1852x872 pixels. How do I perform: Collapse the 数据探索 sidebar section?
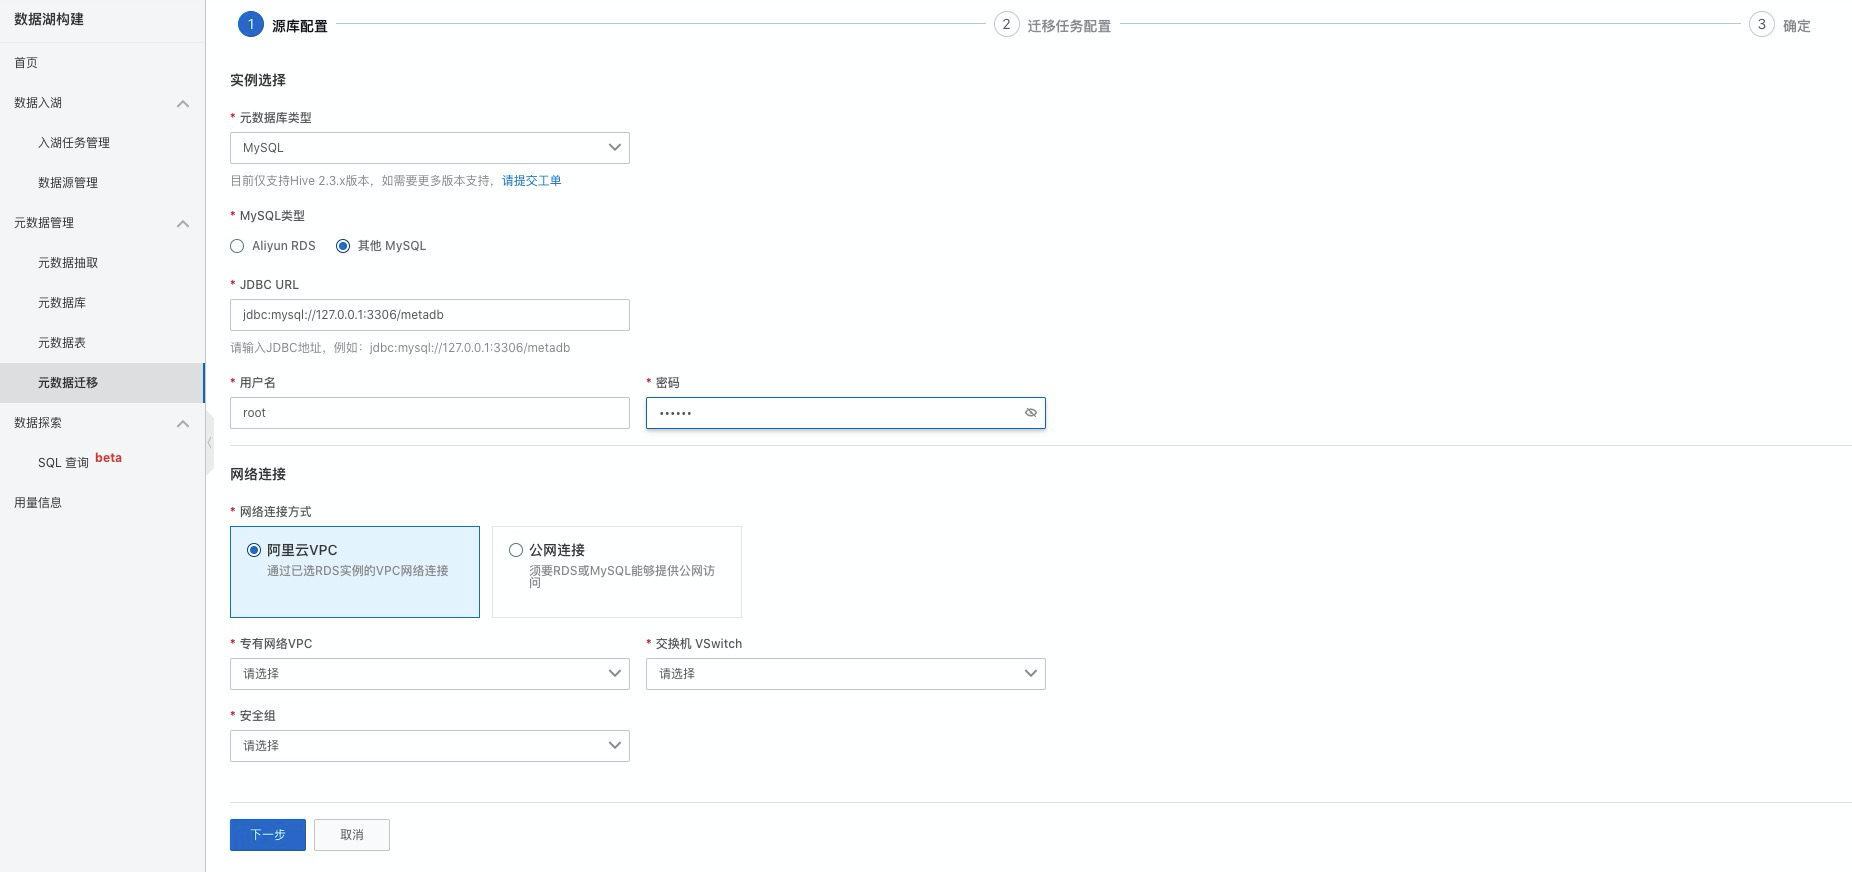pos(183,423)
